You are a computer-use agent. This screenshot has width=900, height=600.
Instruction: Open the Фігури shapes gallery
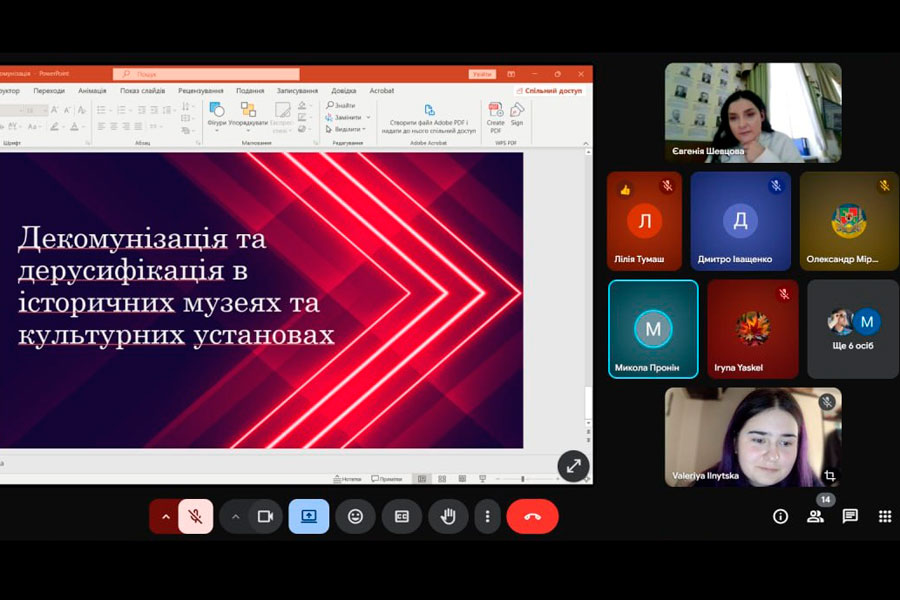click(x=216, y=117)
